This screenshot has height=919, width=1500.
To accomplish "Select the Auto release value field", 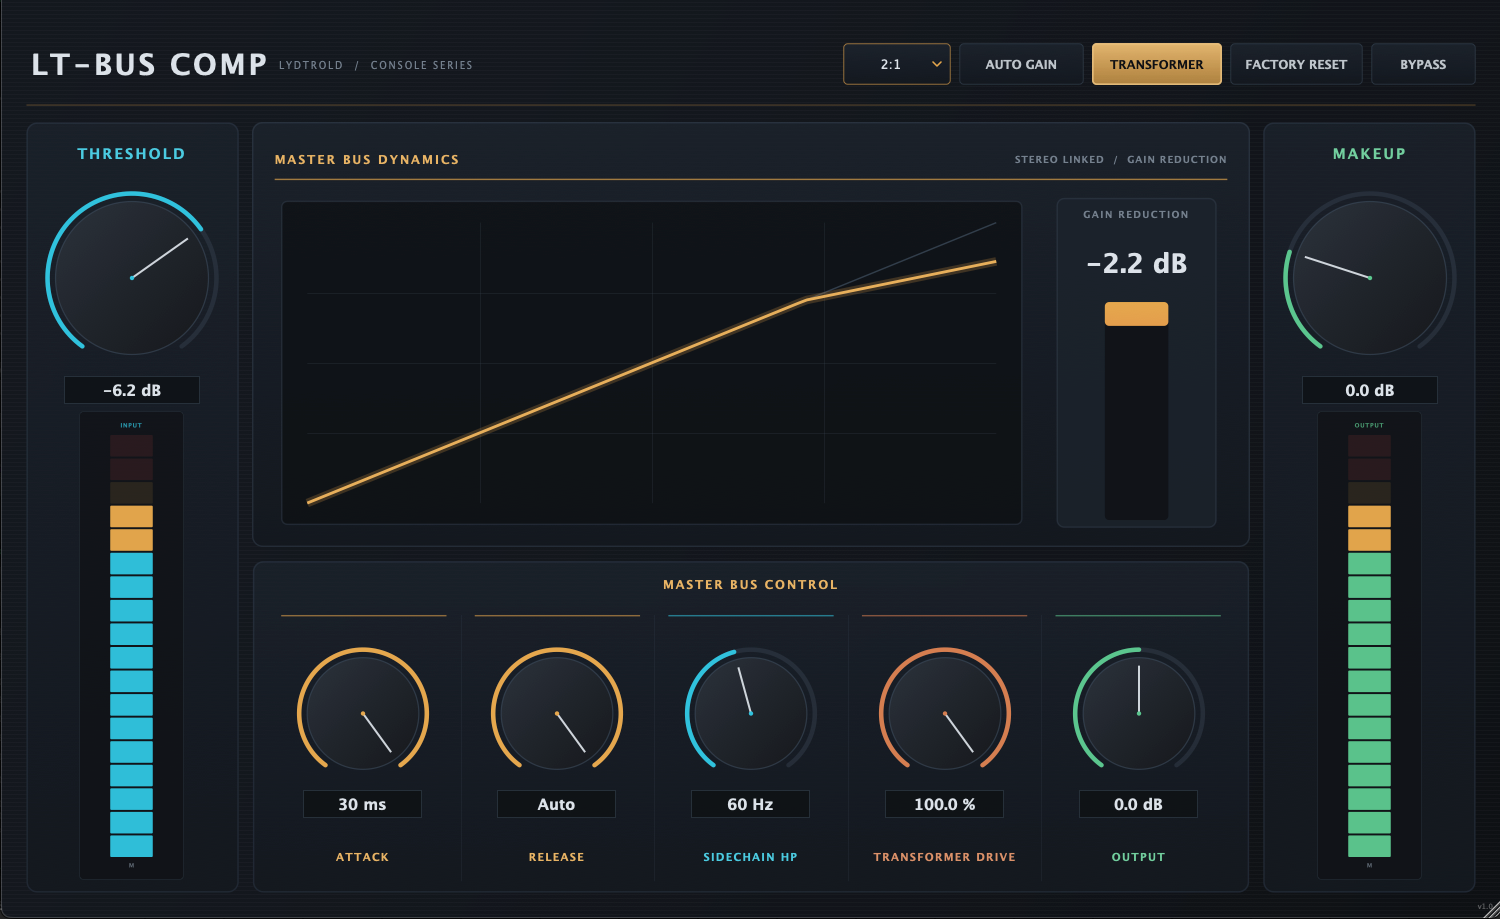I will pyautogui.click(x=556, y=804).
